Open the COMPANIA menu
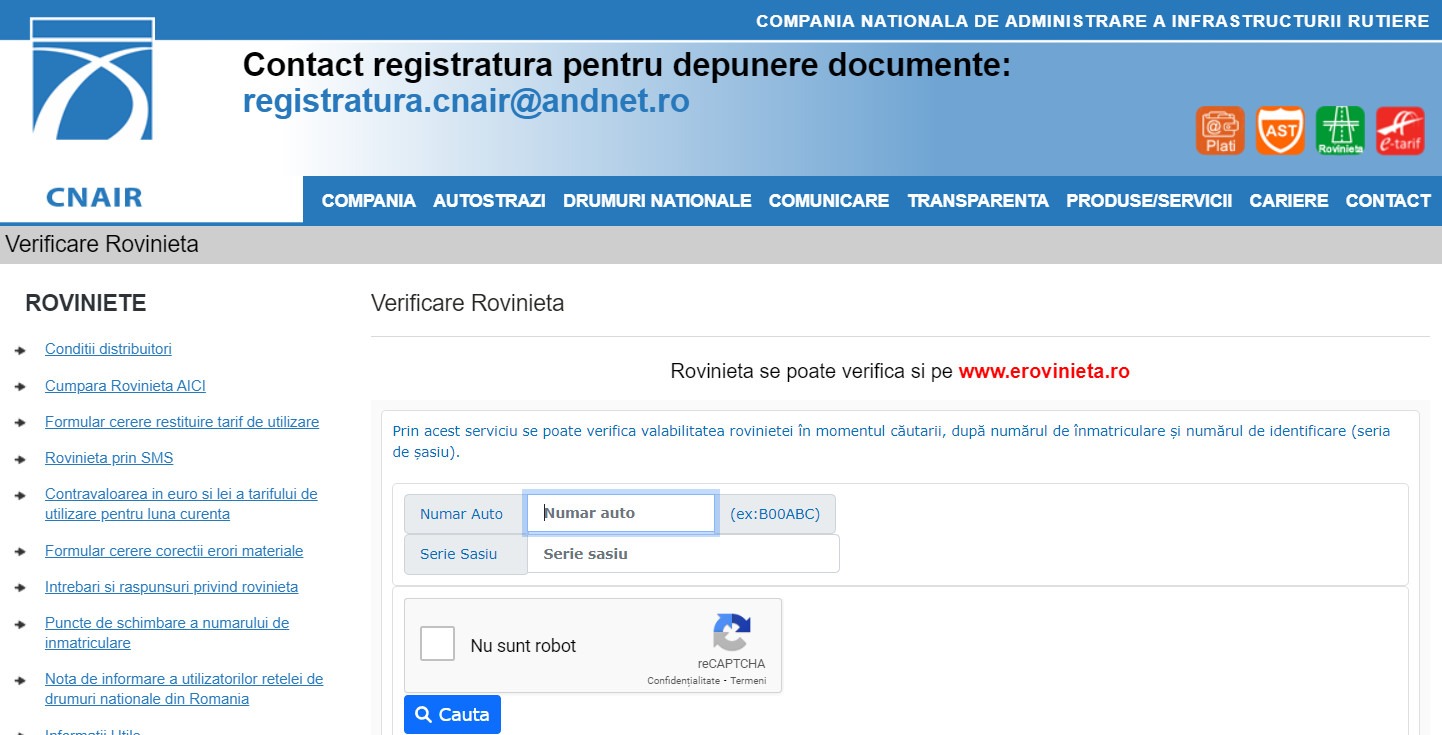 [368, 201]
